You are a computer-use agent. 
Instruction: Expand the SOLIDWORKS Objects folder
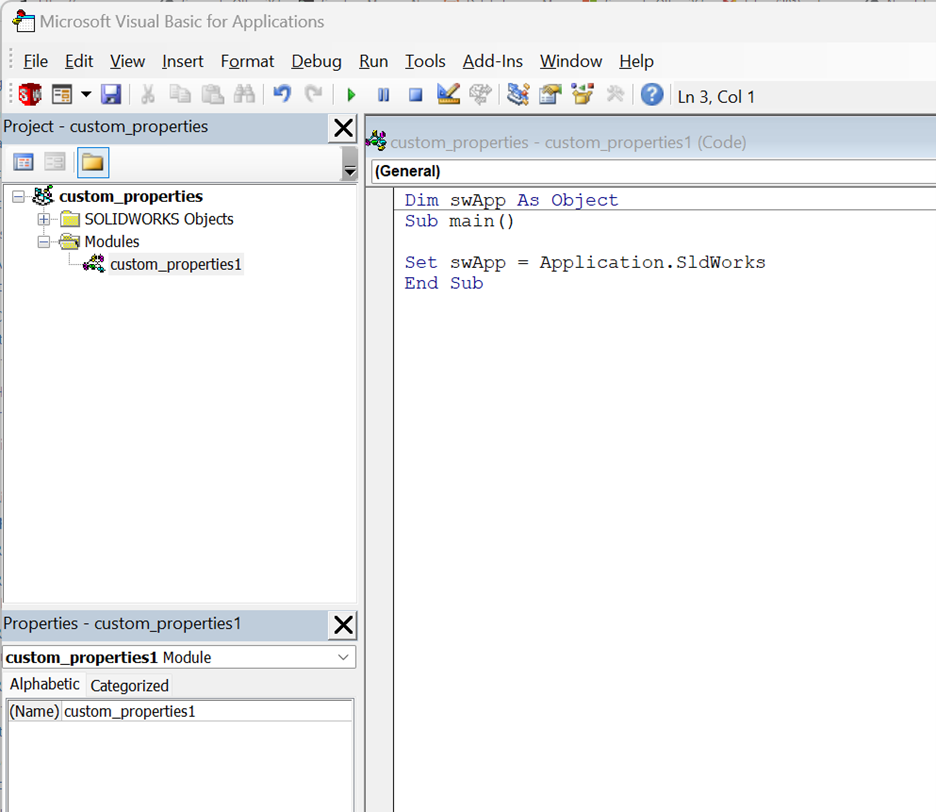pyautogui.click(x=44, y=219)
